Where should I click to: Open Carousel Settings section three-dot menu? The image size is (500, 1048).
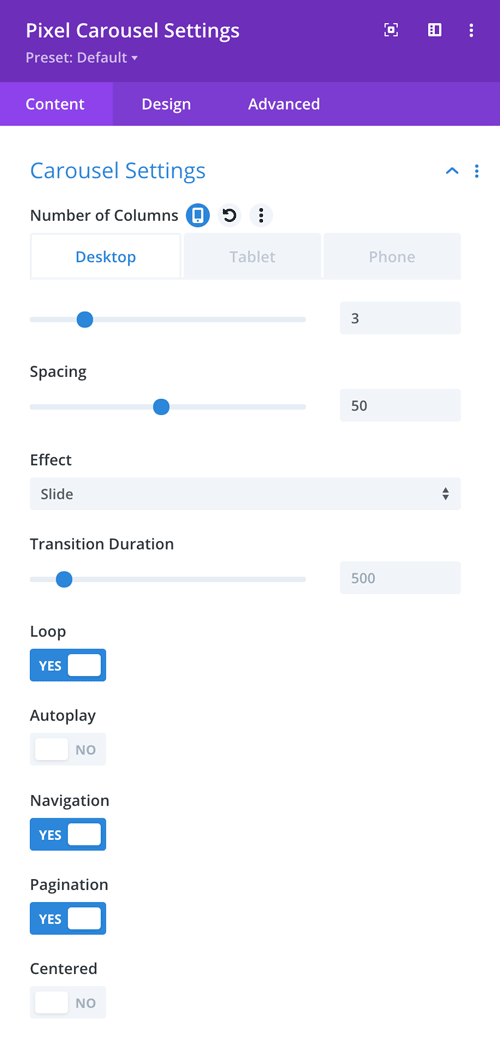pos(477,171)
